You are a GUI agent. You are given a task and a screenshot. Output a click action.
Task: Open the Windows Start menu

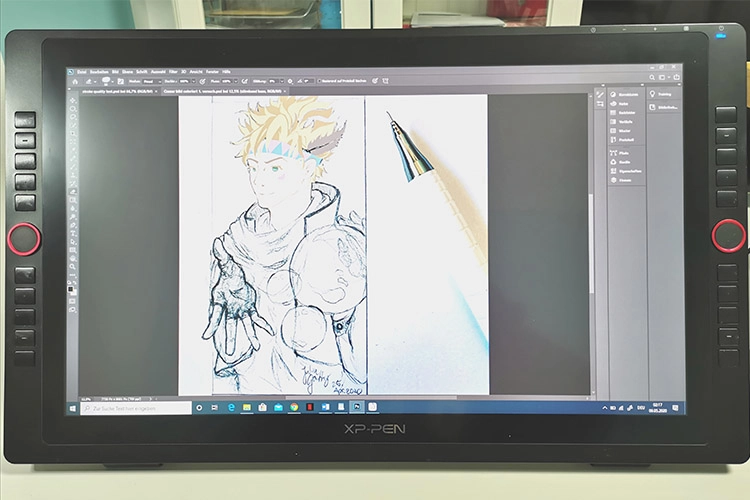[73, 408]
